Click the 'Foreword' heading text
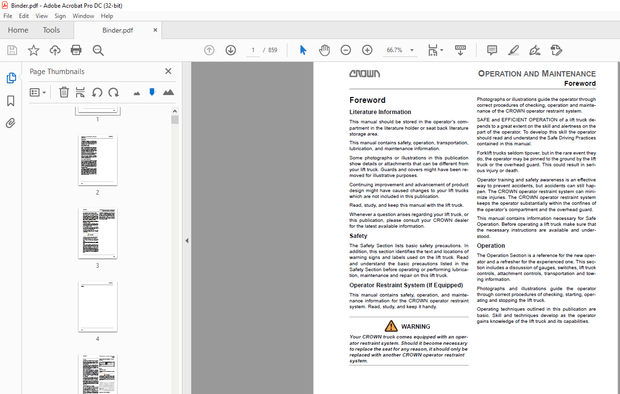The image size is (620, 394). (367, 100)
